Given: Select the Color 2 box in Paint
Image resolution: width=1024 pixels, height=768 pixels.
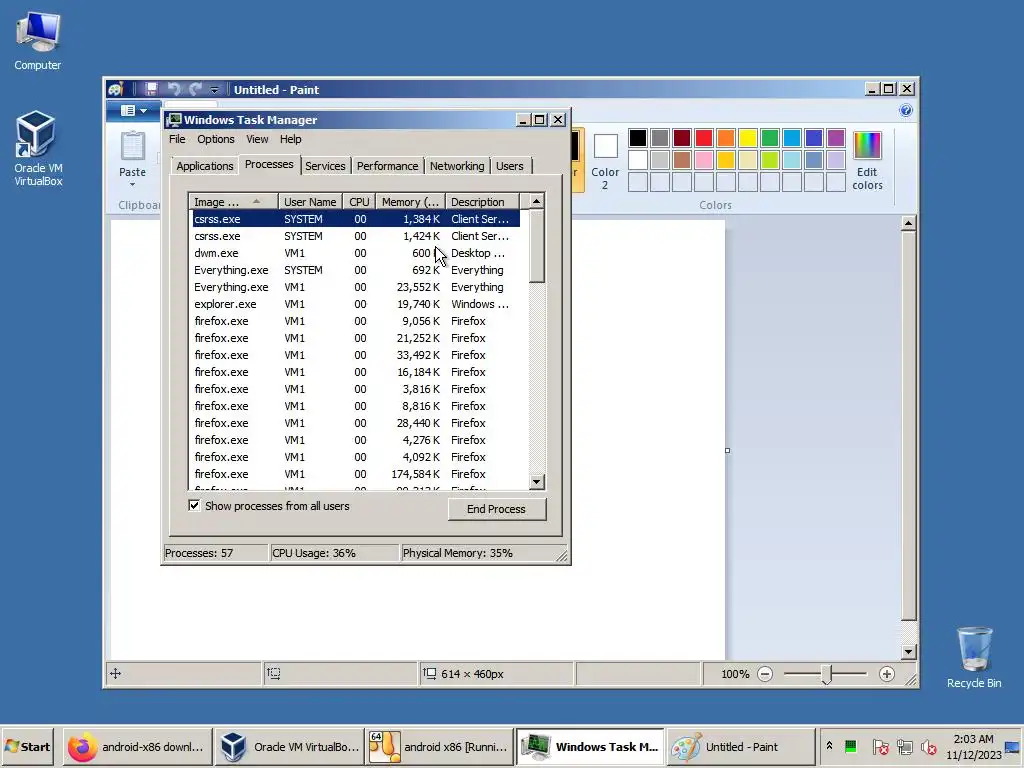Looking at the screenshot, I should click(x=605, y=161).
